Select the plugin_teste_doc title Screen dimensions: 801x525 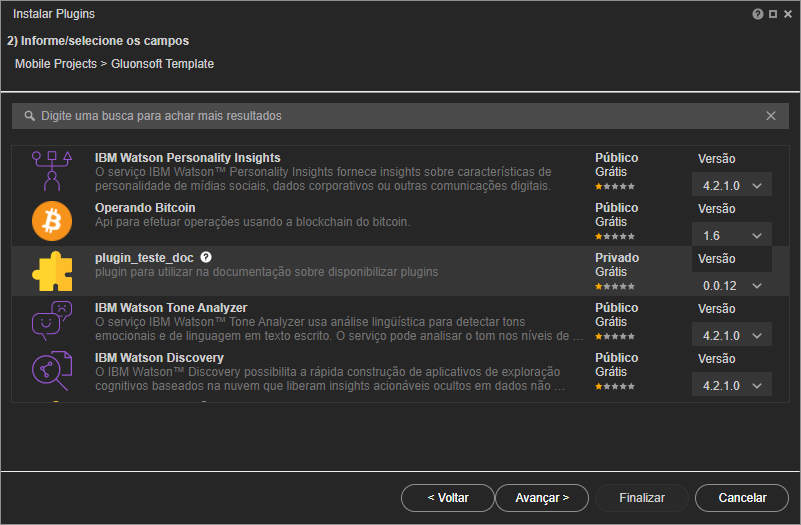coord(144,258)
